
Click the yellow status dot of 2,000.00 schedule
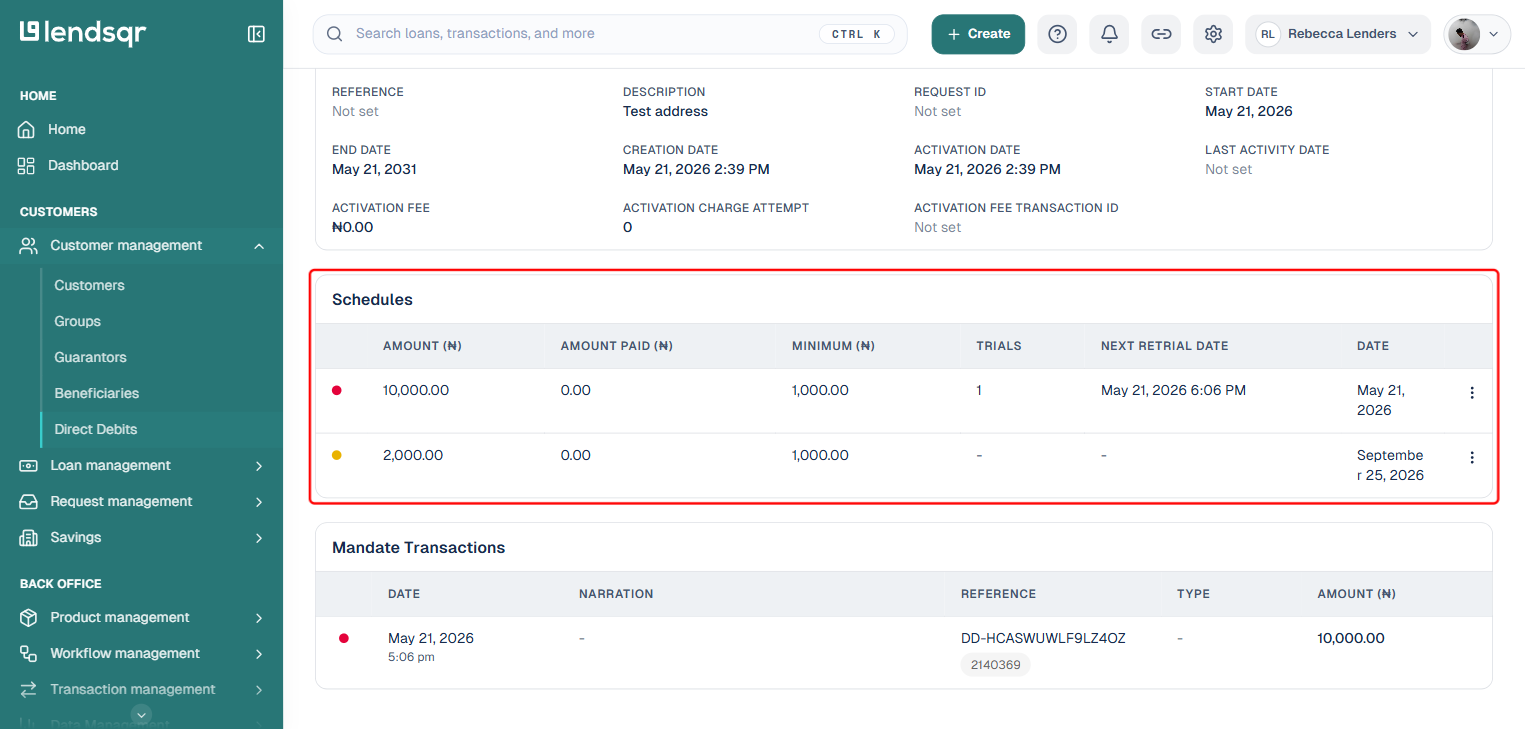(x=337, y=455)
